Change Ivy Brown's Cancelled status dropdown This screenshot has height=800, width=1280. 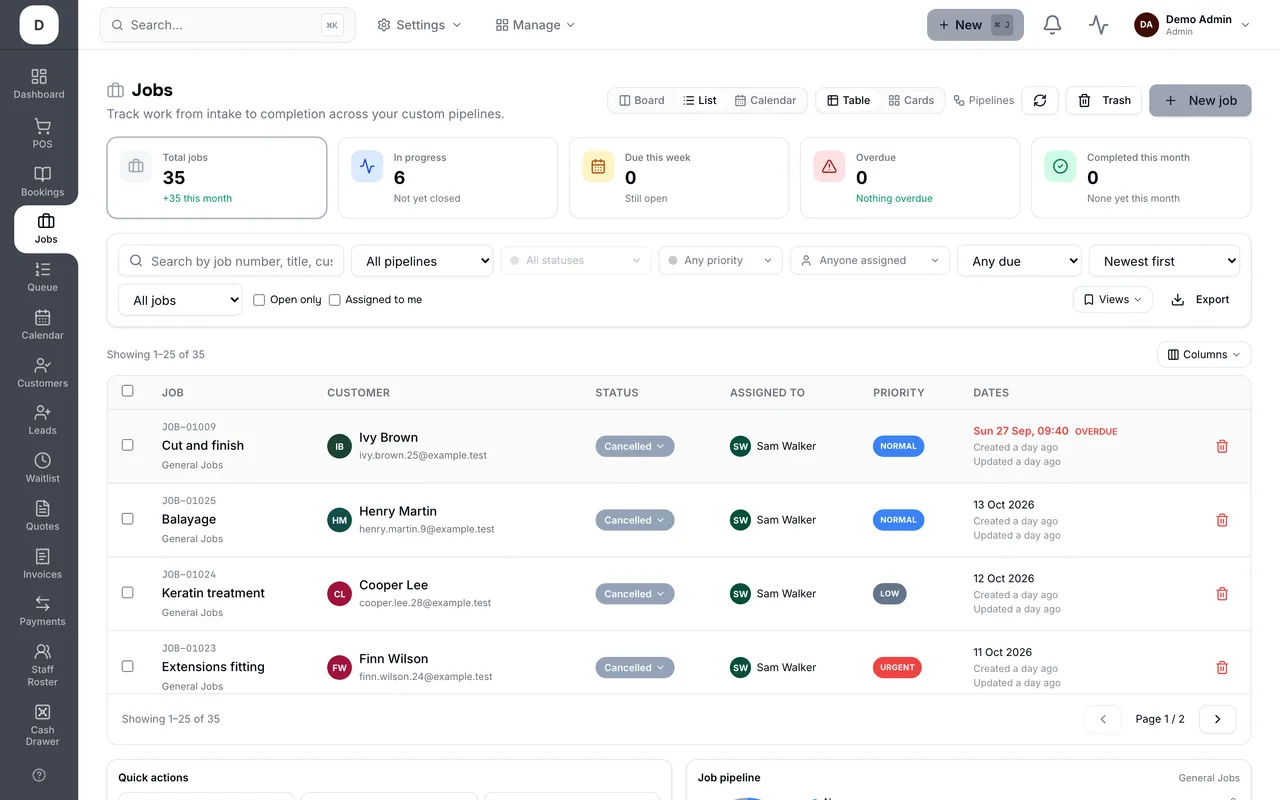tap(635, 446)
